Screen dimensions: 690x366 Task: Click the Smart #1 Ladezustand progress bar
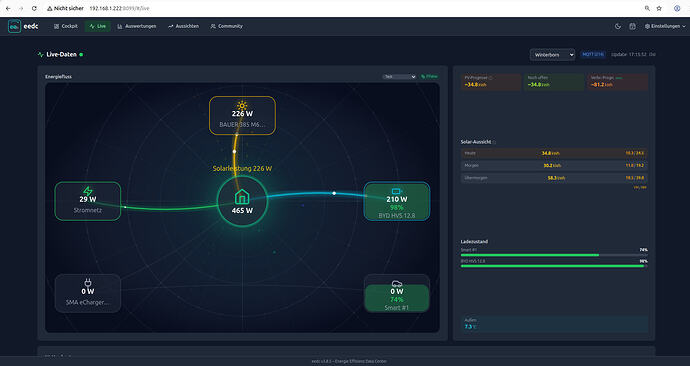tap(554, 255)
